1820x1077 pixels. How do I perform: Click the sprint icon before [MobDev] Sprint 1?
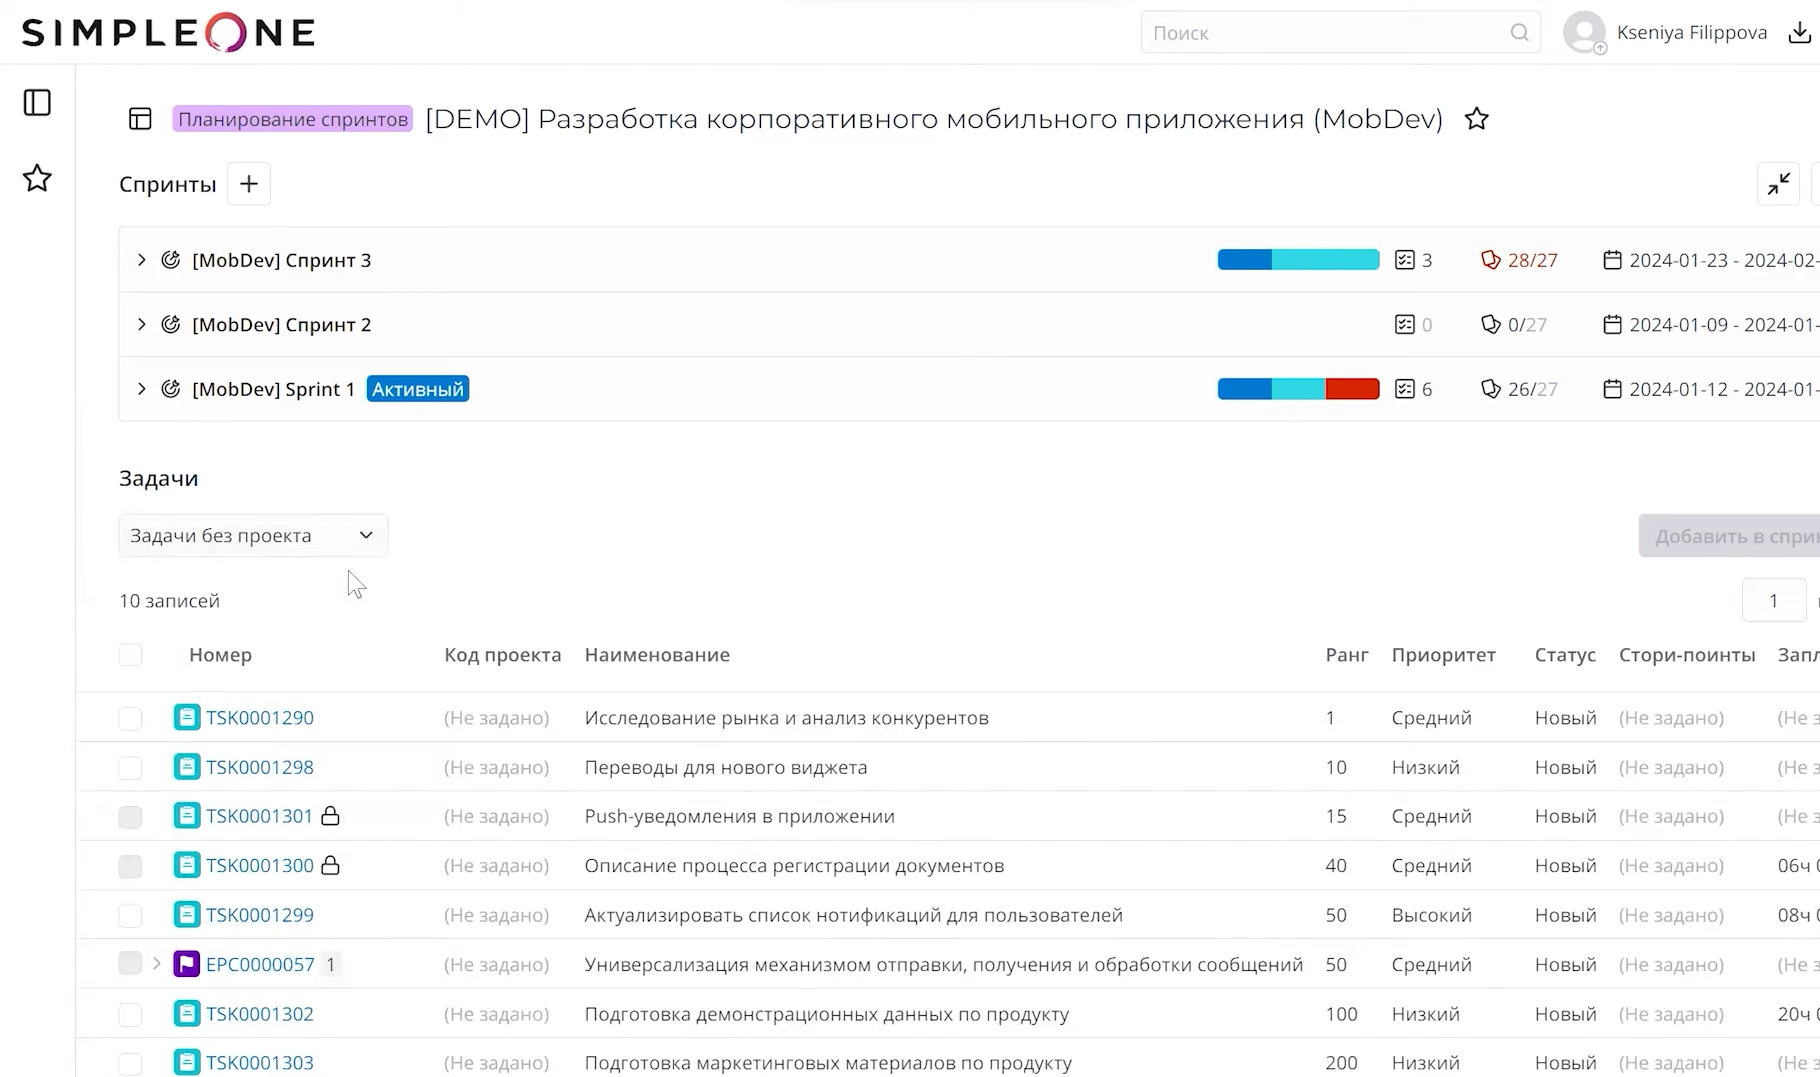[170, 389]
